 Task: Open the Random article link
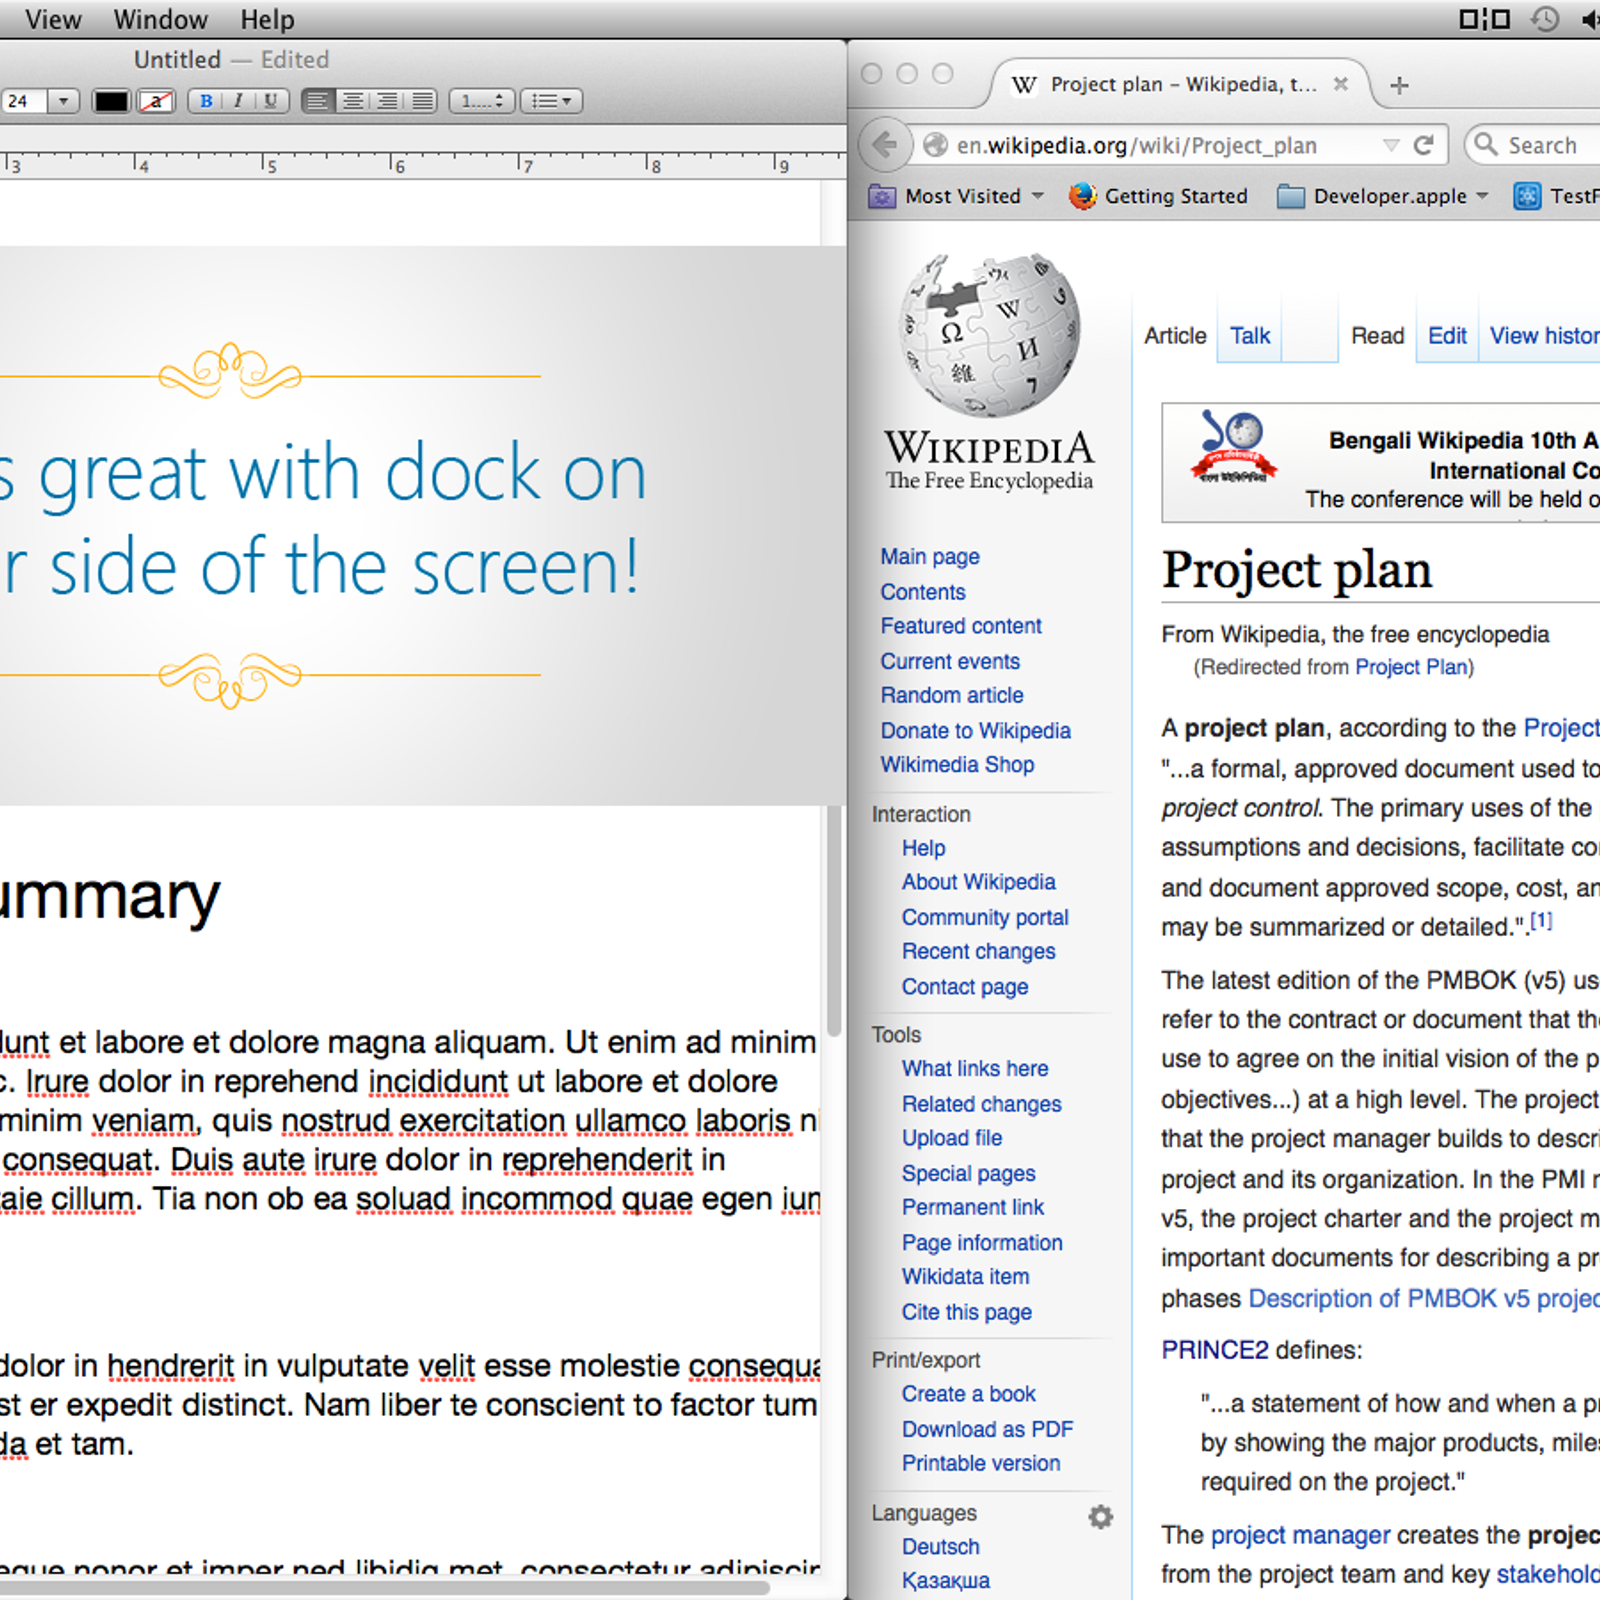(x=951, y=695)
